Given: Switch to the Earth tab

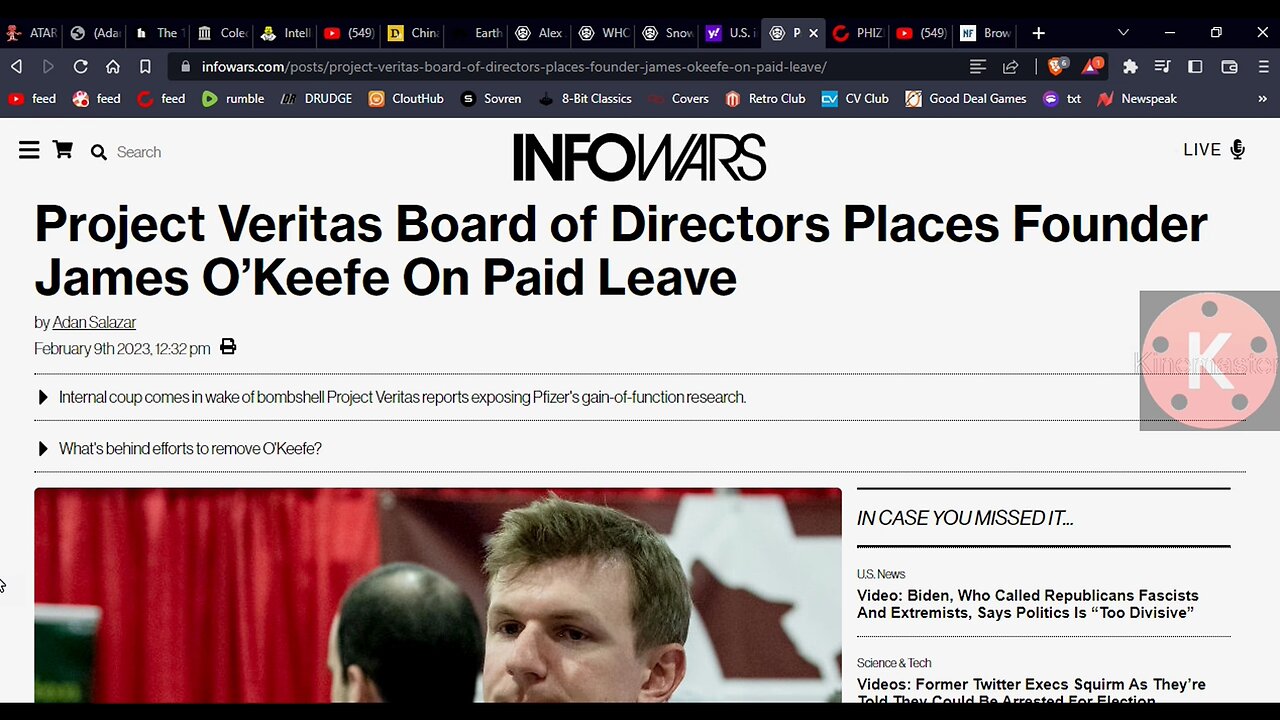Looking at the screenshot, I should coord(479,33).
